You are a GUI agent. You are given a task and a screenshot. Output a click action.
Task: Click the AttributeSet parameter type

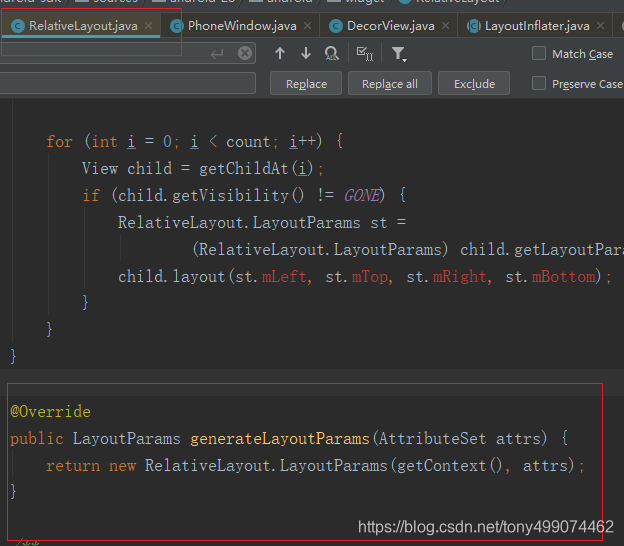tap(432, 439)
